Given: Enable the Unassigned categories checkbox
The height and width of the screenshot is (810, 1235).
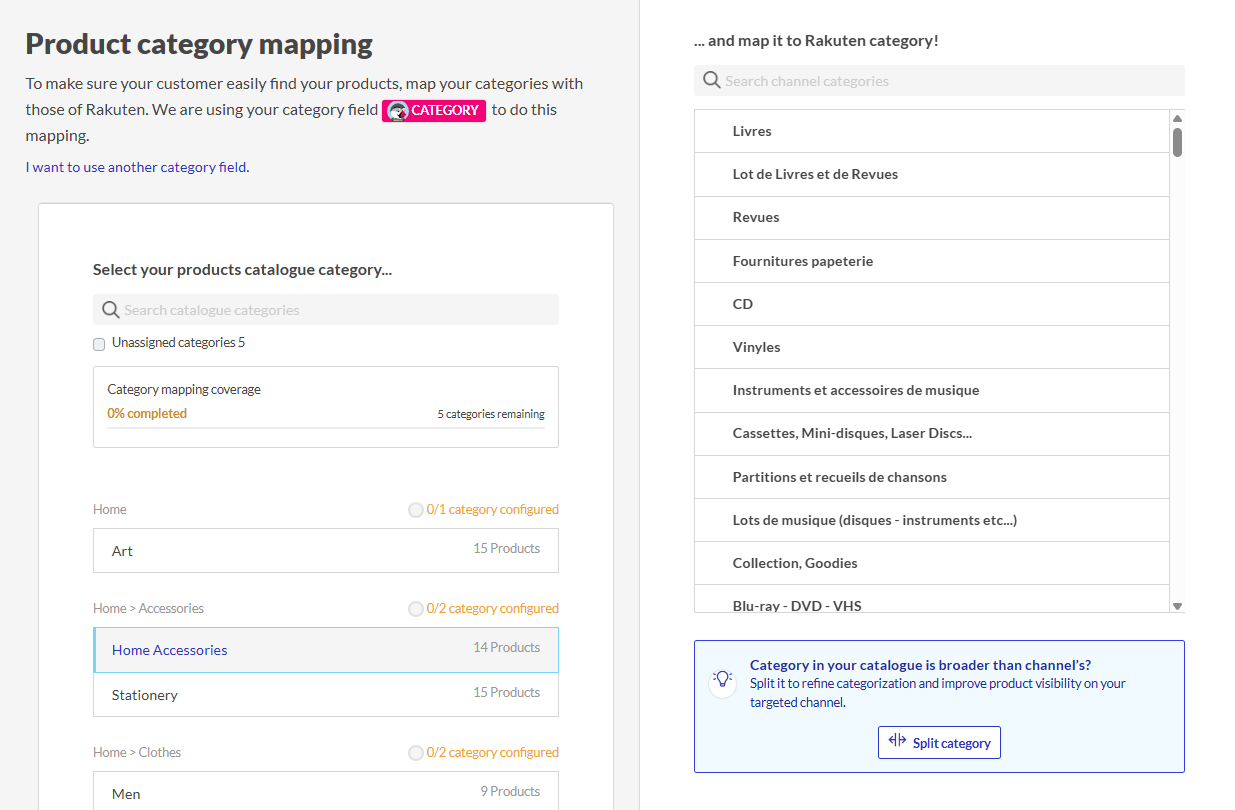Looking at the screenshot, I should 99,344.
